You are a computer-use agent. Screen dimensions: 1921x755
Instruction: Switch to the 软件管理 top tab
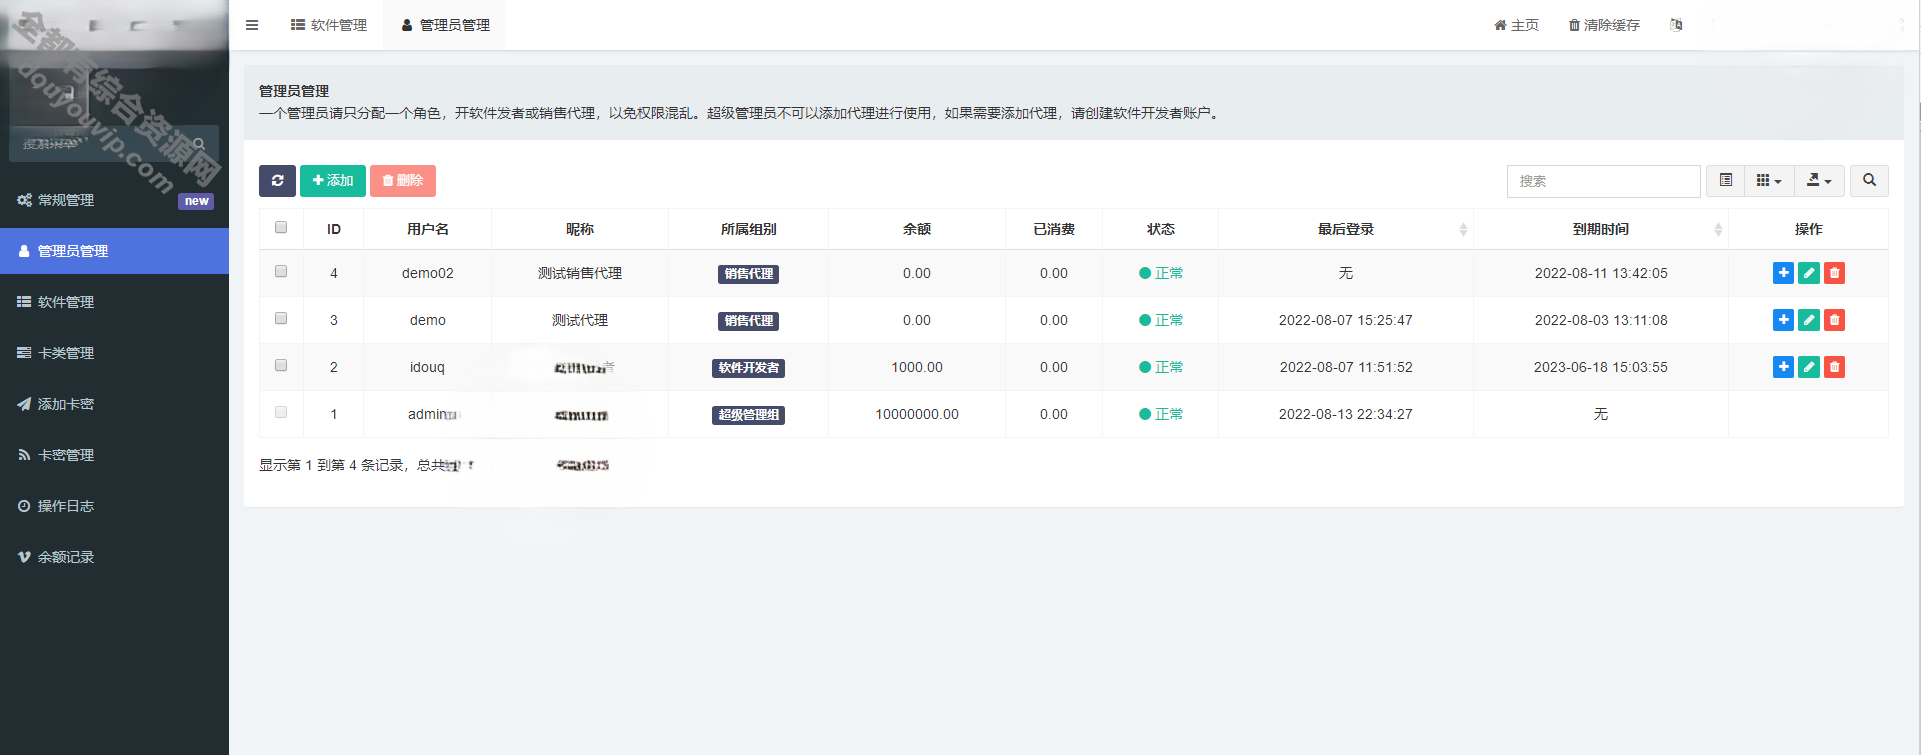click(x=329, y=25)
